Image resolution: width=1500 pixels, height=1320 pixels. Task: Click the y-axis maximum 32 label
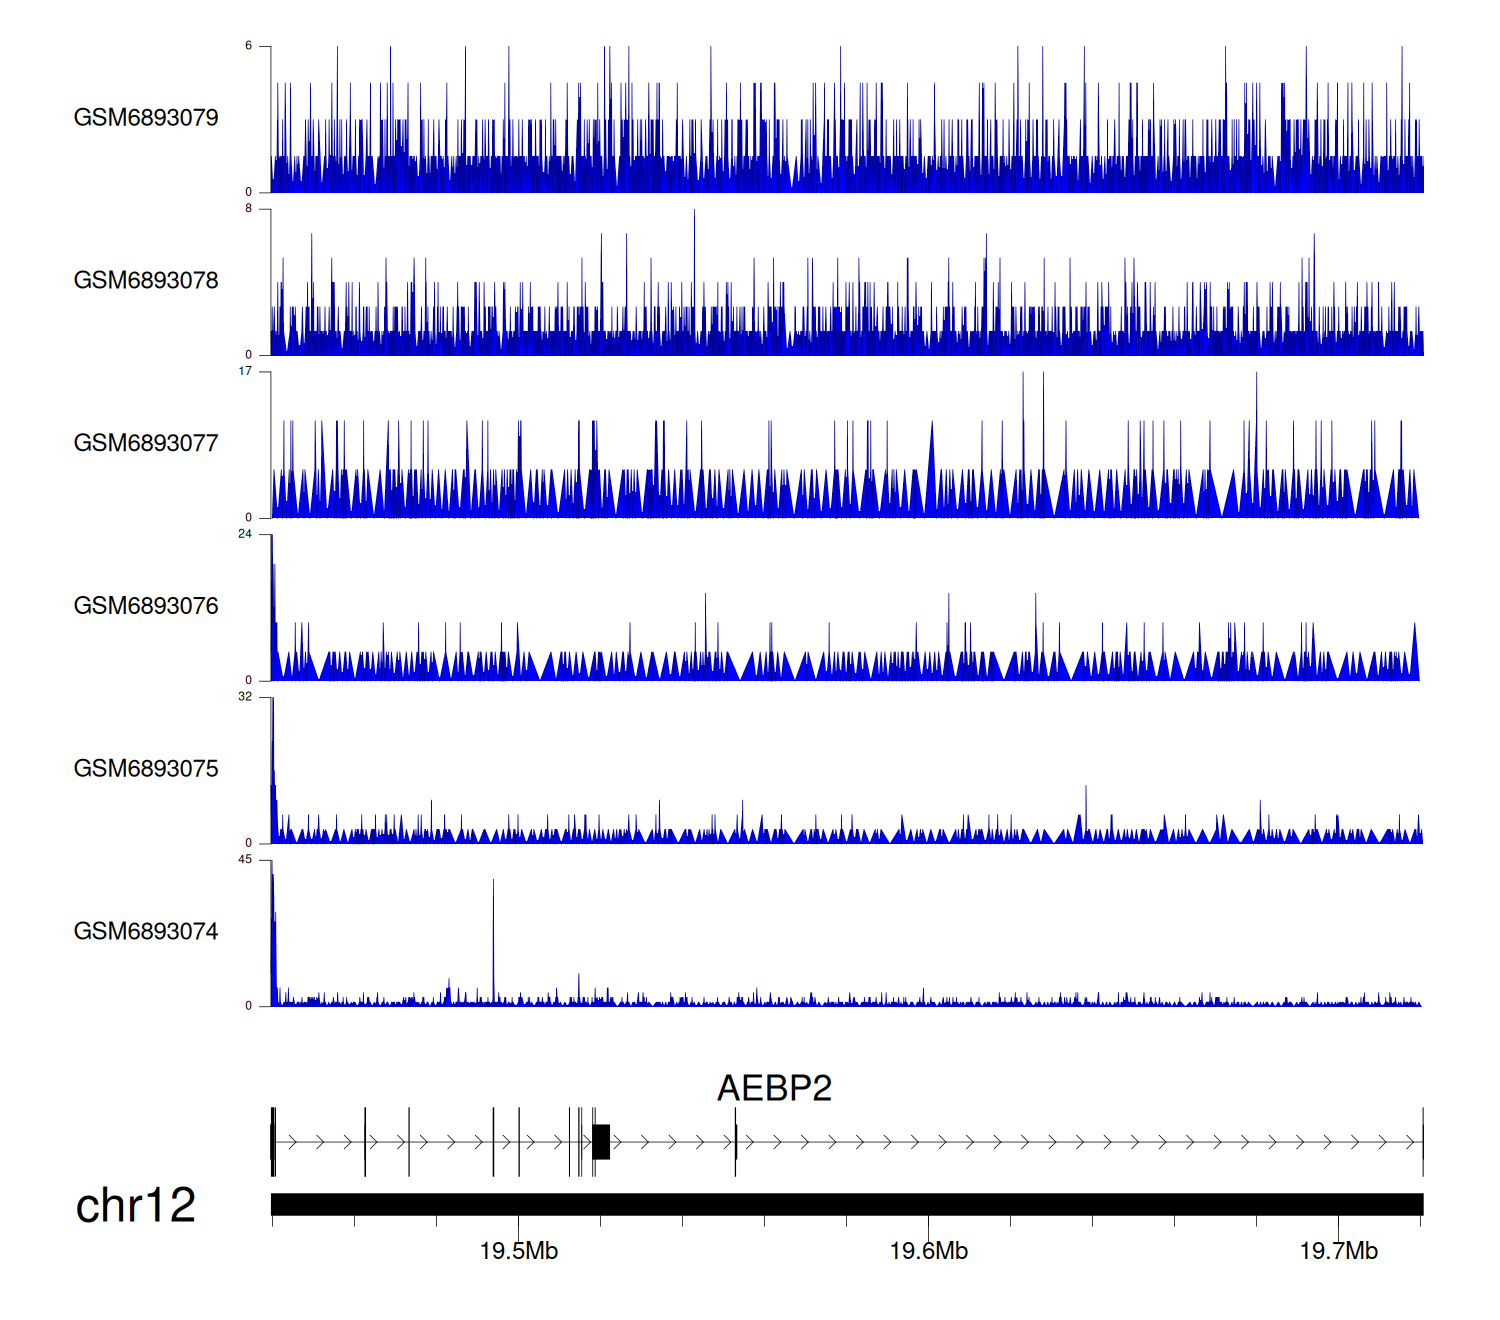point(245,697)
